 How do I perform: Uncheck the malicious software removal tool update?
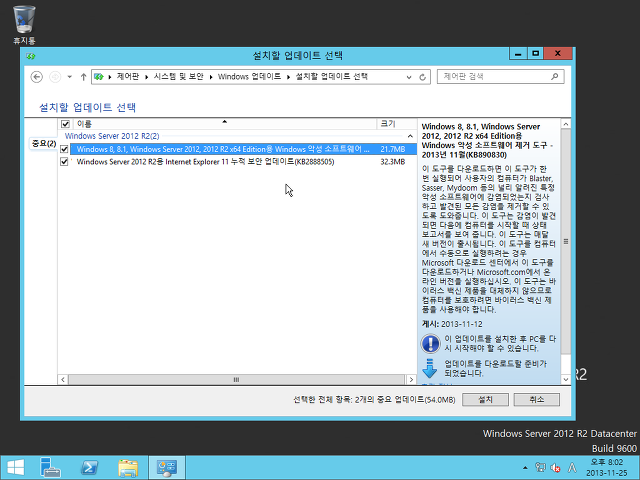click(64, 149)
